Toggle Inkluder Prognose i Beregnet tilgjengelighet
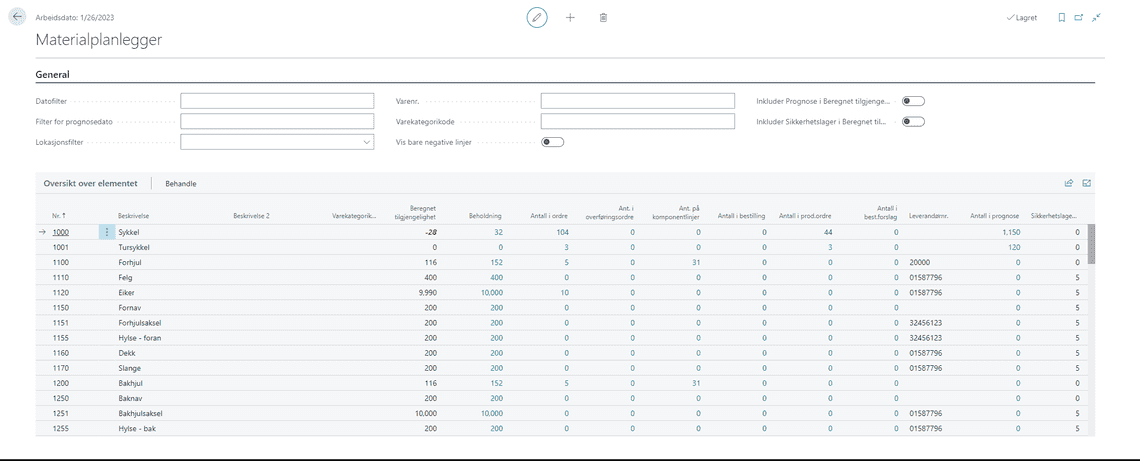The image size is (1140, 461). pos(913,101)
